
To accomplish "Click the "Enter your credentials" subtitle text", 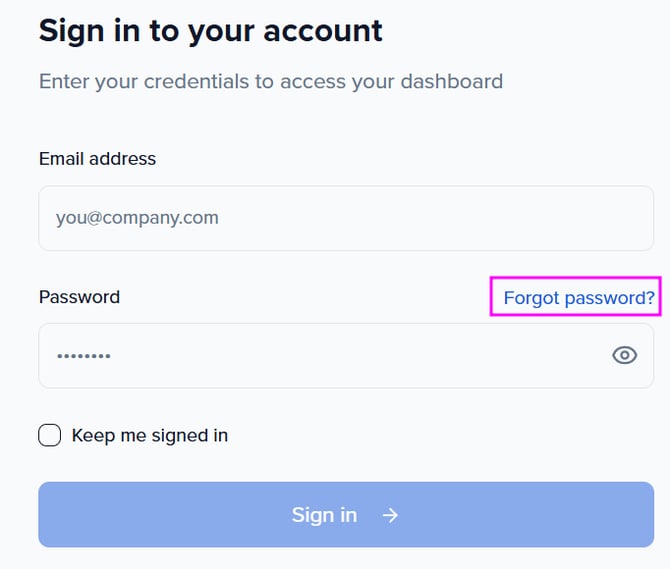I will coord(270,81).
